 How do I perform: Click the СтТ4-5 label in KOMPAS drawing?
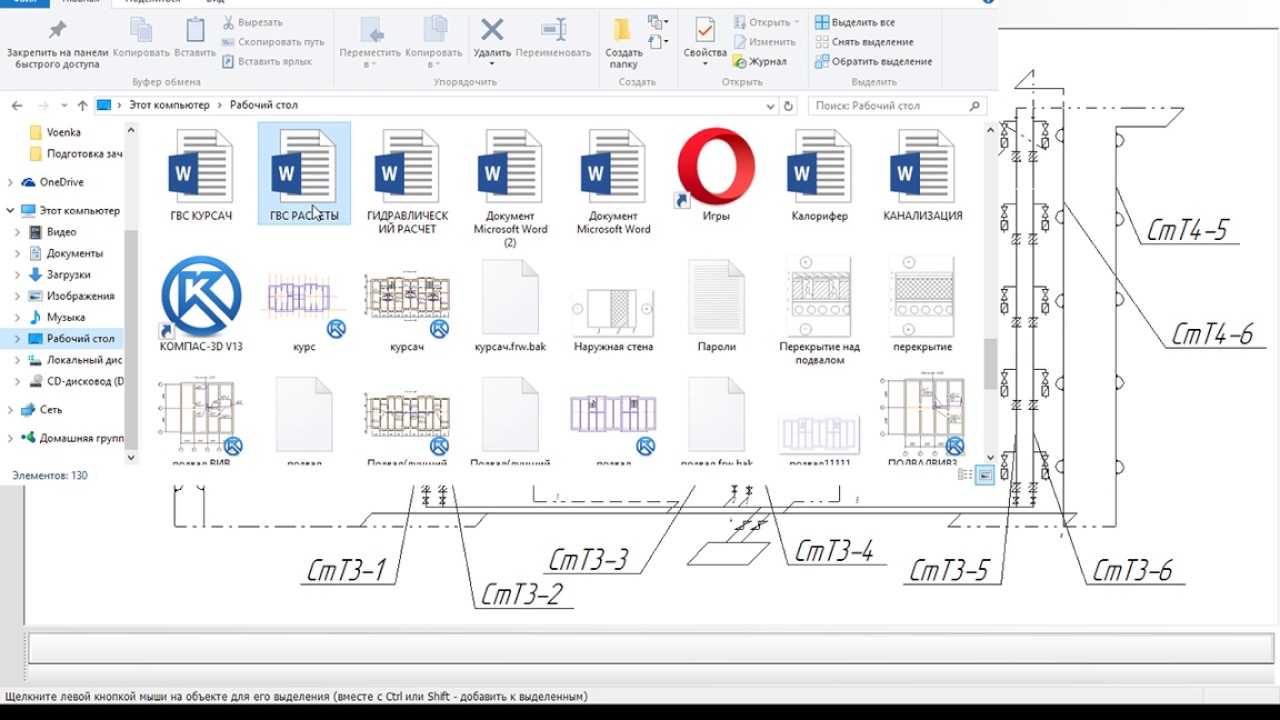(1188, 231)
